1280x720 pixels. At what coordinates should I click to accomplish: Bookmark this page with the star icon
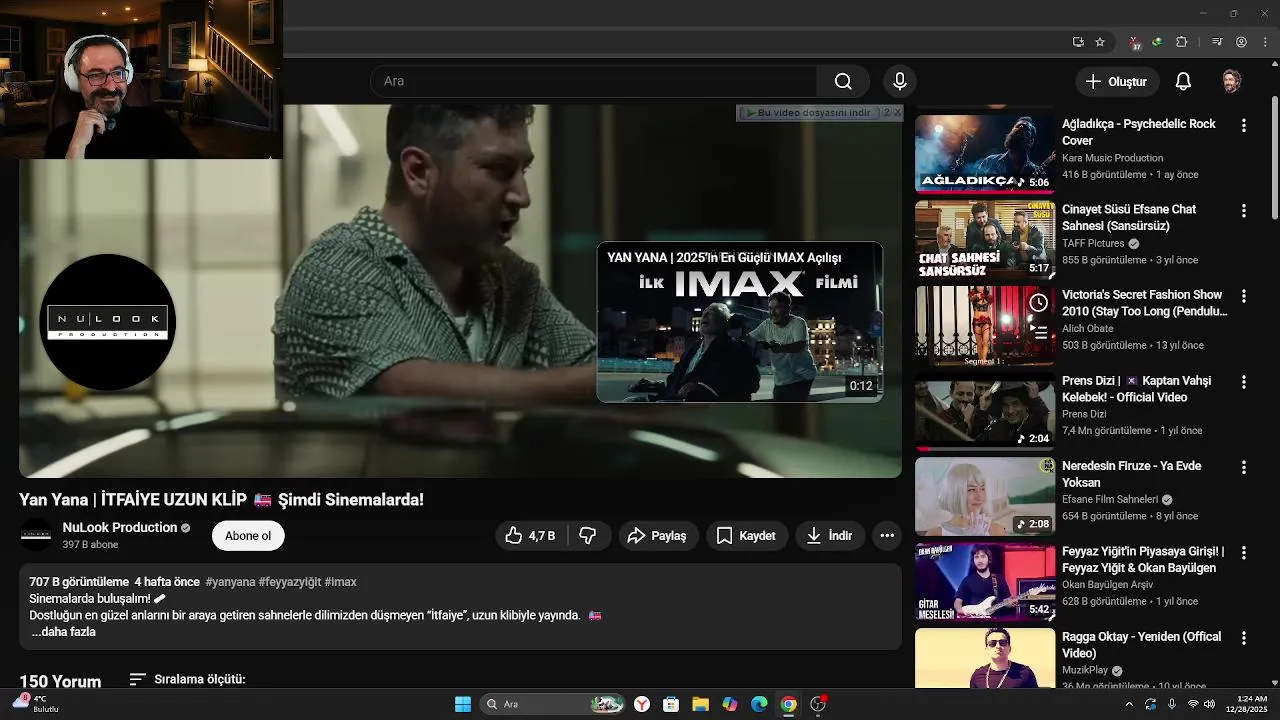click(x=1100, y=42)
